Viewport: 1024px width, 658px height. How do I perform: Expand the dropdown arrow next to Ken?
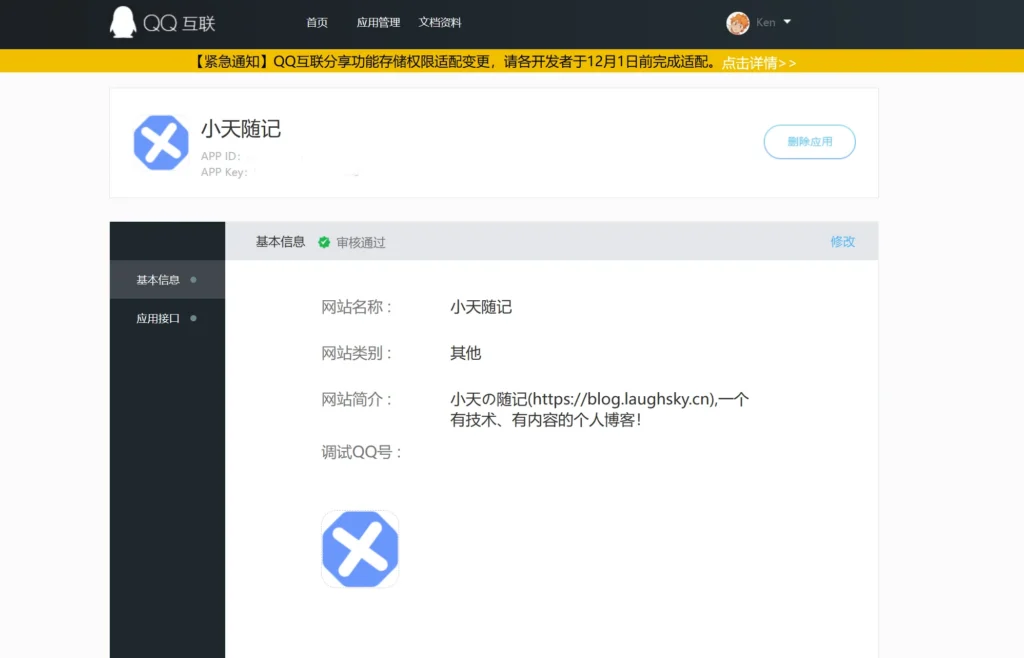point(785,22)
